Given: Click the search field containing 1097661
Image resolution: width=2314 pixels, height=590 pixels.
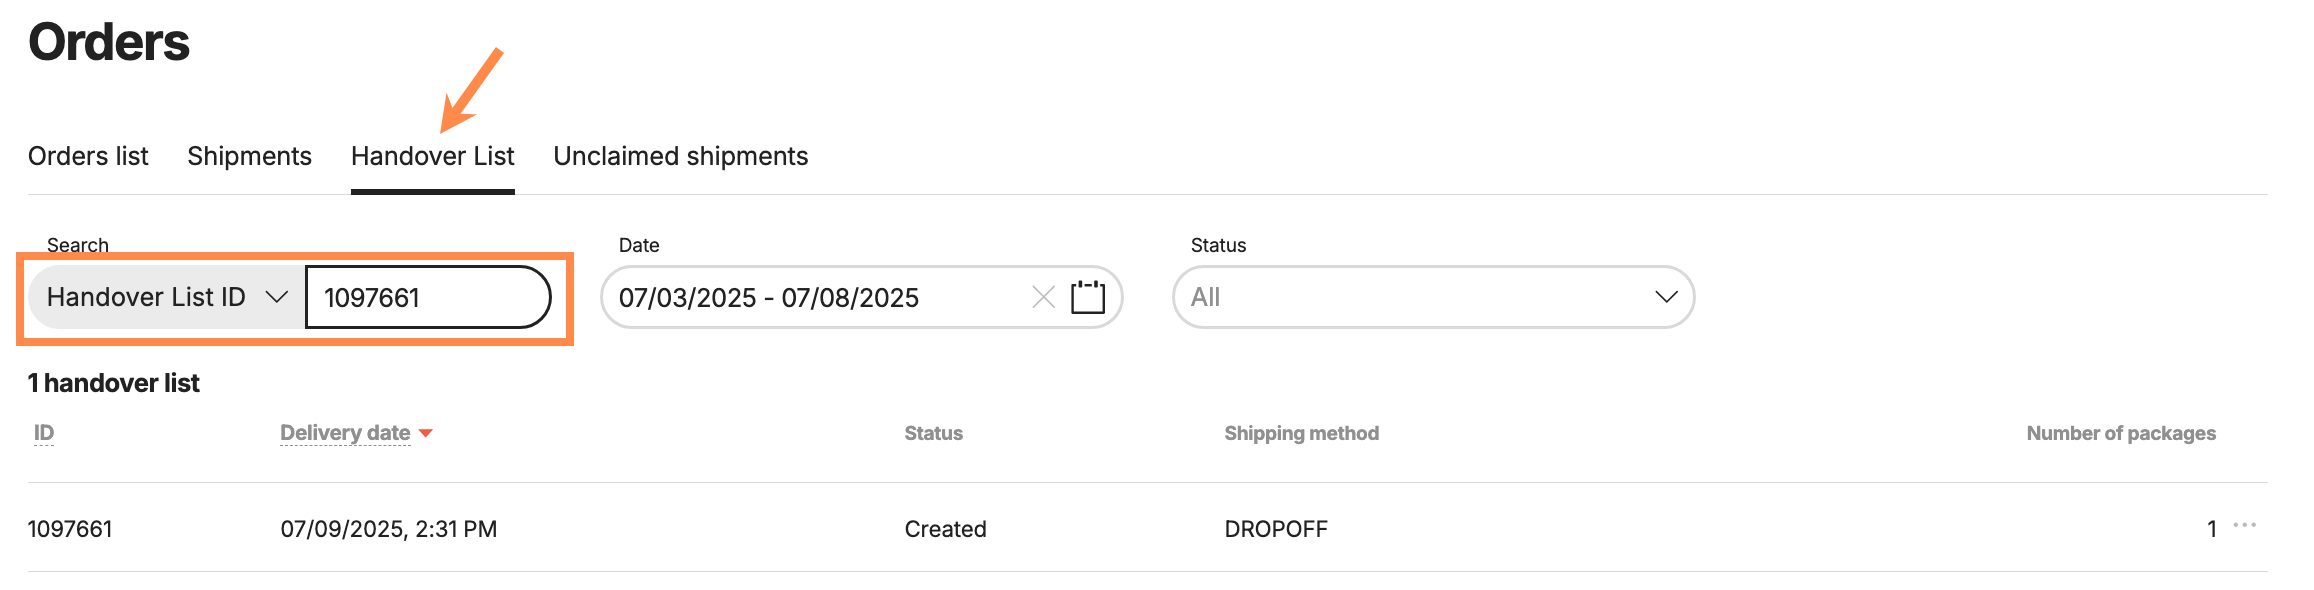Looking at the screenshot, I should pos(428,297).
